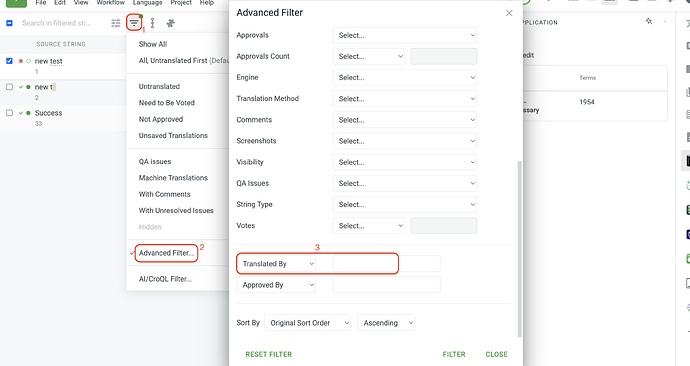Viewport: 690px width, 366px height.
Task: Open the search options sliders icon
Action: tap(116, 23)
